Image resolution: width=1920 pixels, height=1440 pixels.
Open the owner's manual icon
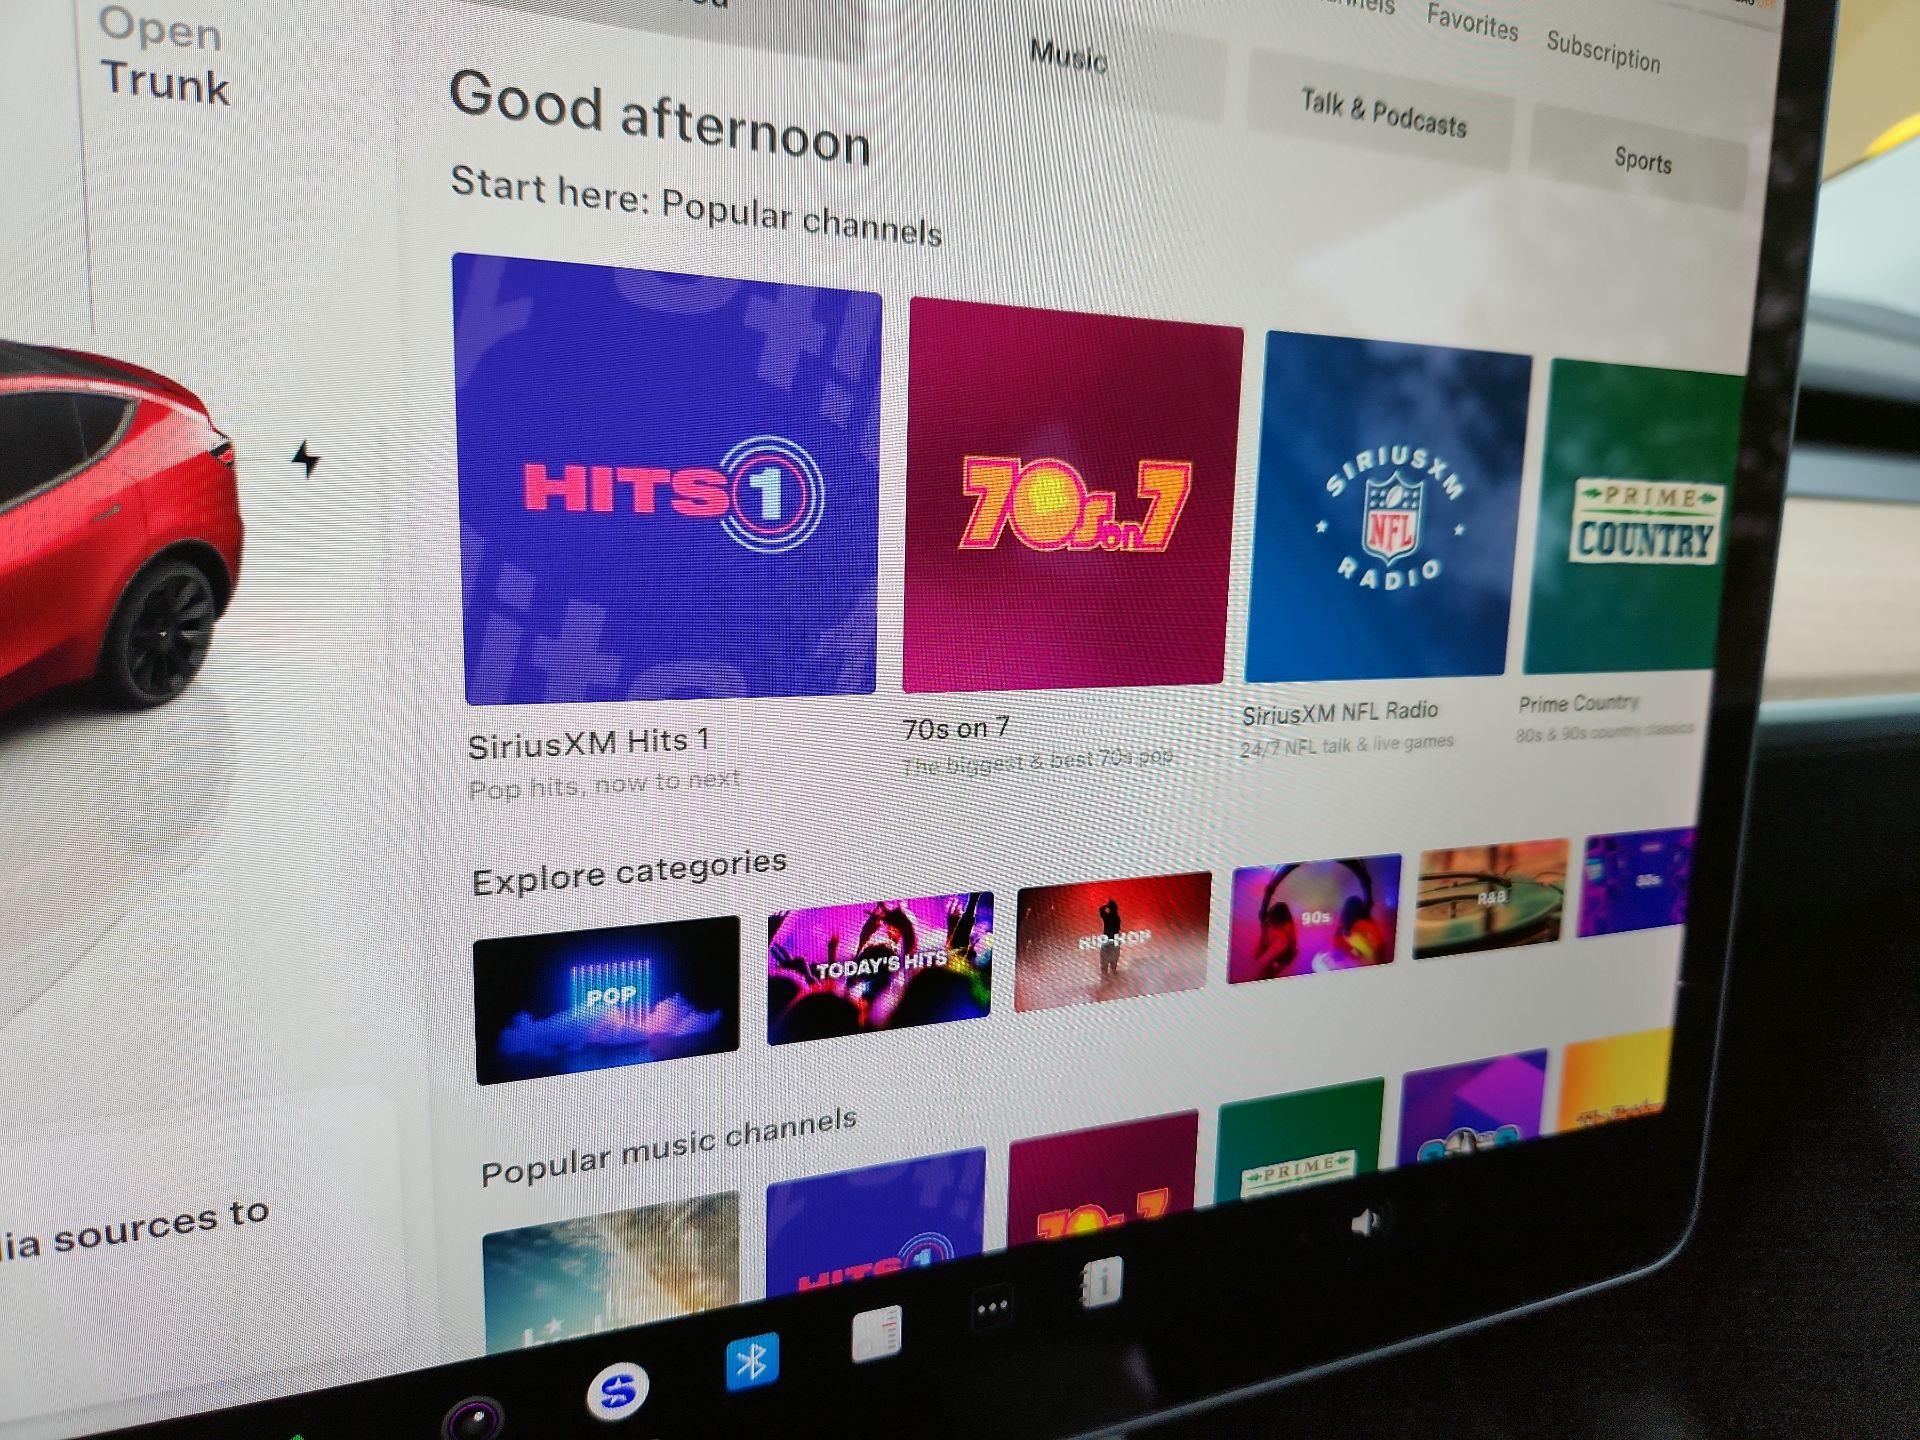pyautogui.click(x=1102, y=1282)
